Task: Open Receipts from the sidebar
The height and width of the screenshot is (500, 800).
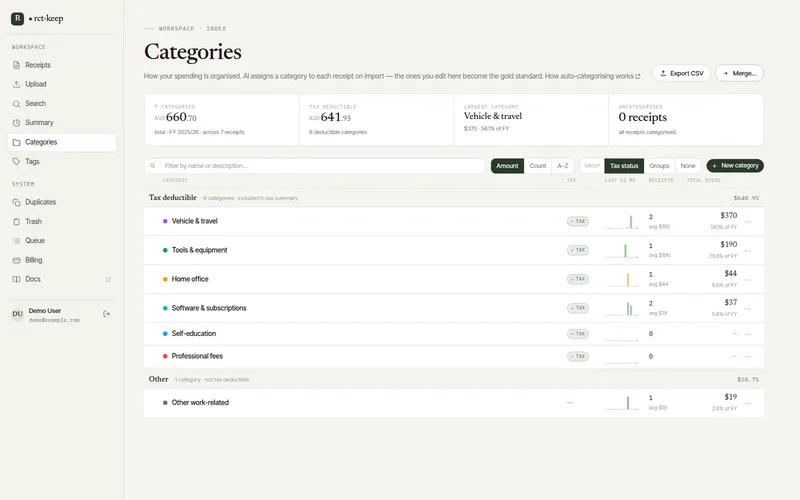Action: [62, 65]
